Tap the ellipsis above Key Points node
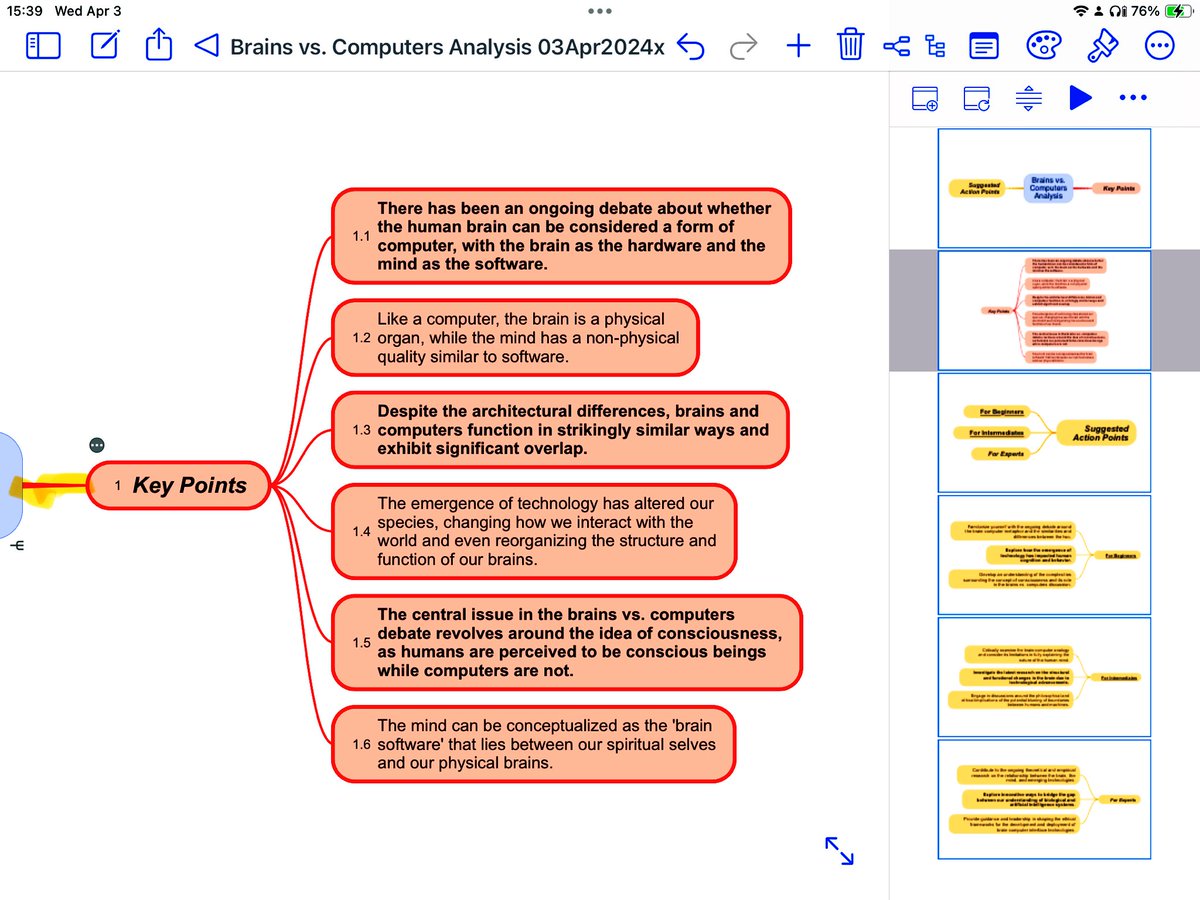Viewport: 1200px width, 900px height. click(97, 445)
